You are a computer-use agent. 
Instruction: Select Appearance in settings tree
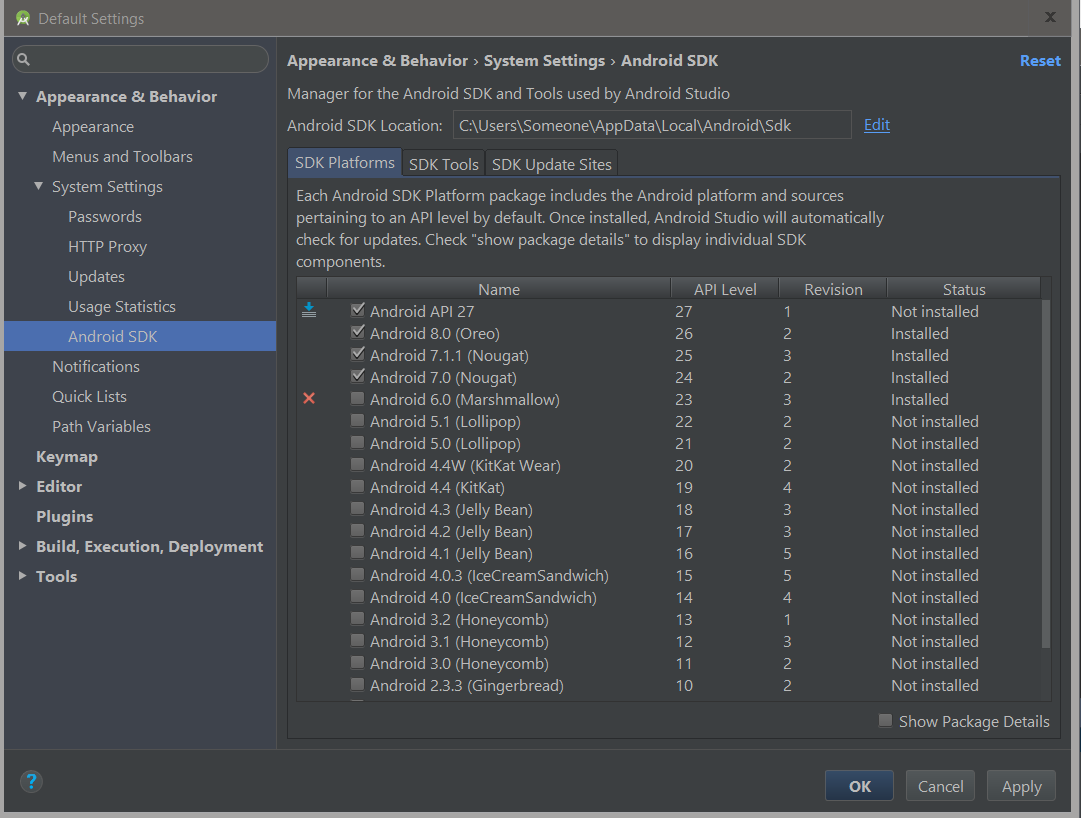pos(93,127)
